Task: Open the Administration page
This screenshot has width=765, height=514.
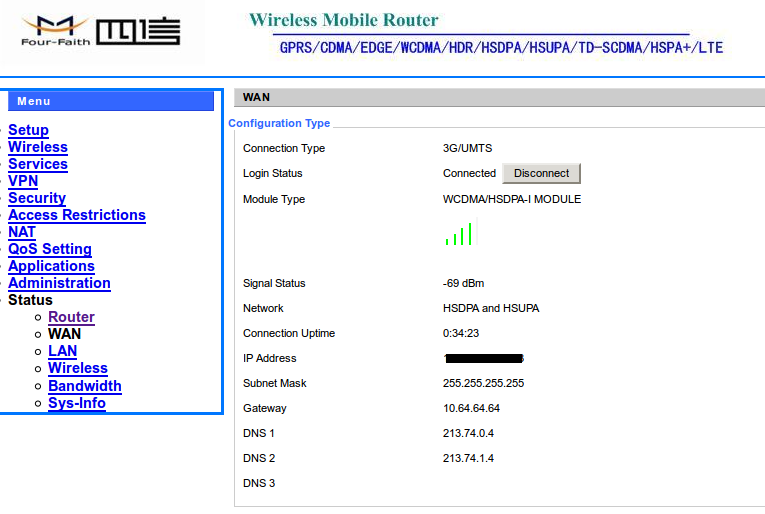Action: tap(60, 283)
